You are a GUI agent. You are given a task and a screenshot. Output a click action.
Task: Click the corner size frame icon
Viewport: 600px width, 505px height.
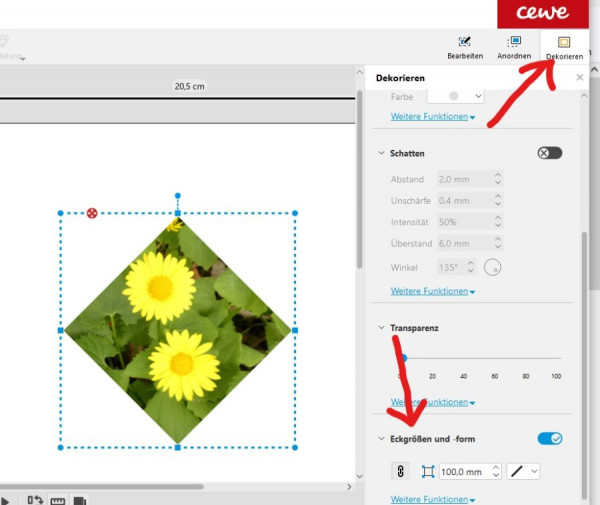428,471
